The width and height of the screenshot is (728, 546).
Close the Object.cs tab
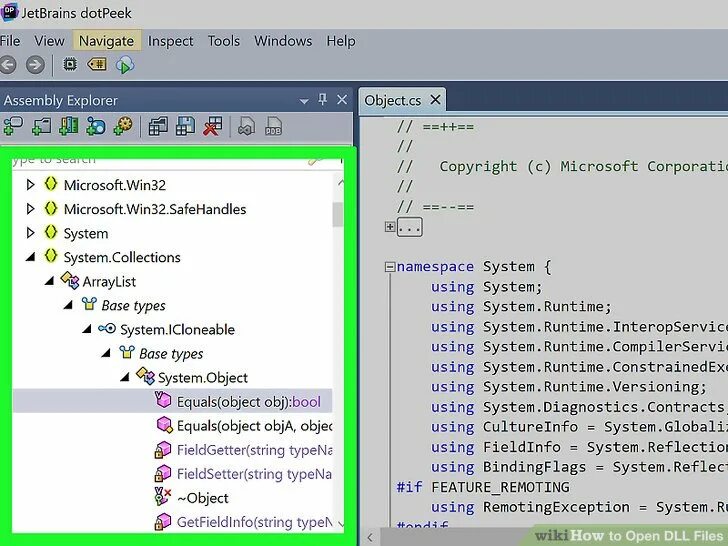coord(436,100)
